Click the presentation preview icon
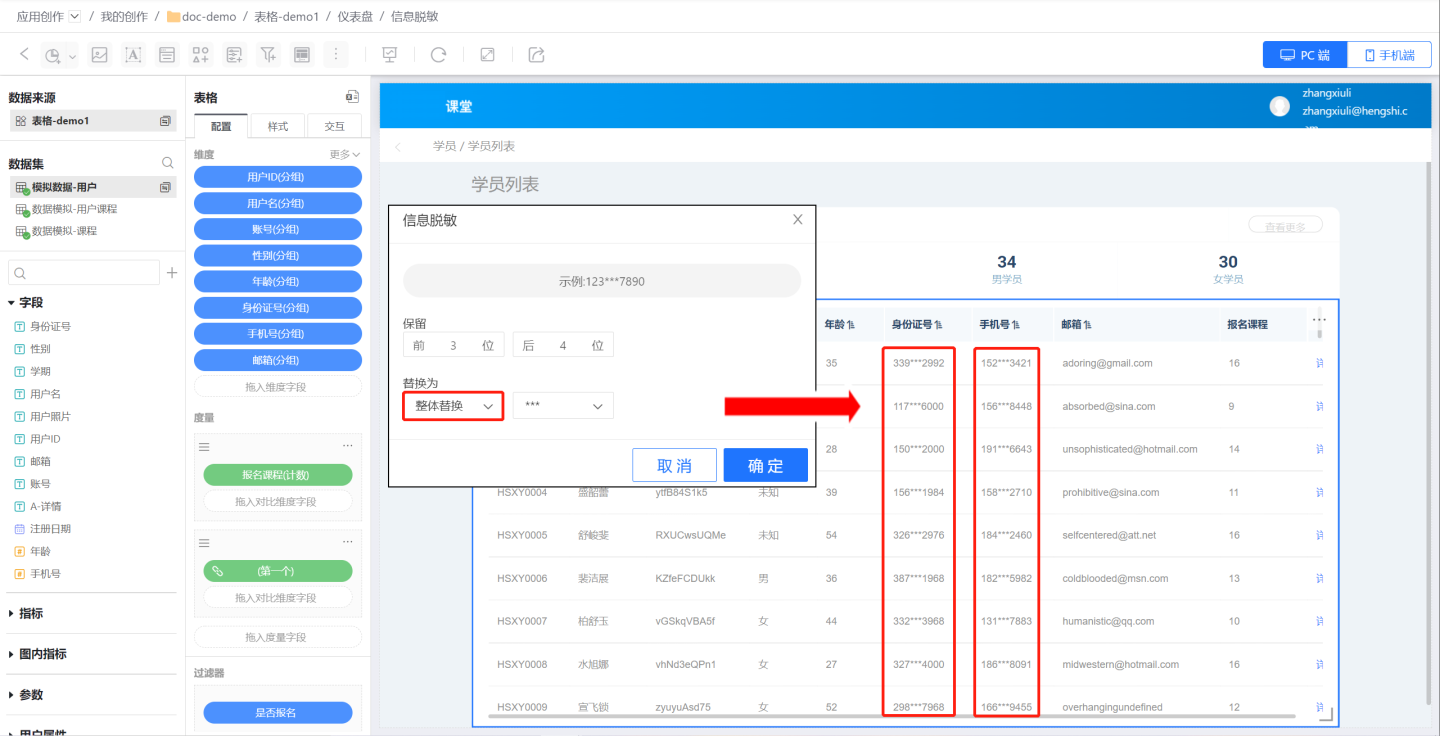Screen dimensions: 1440x736 [390, 55]
